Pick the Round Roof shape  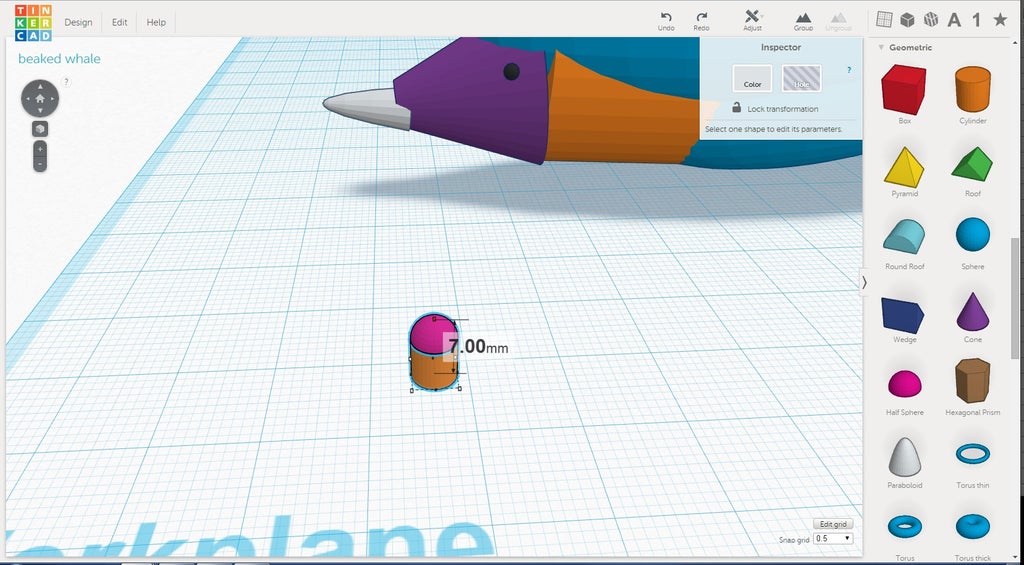(x=904, y=236)
